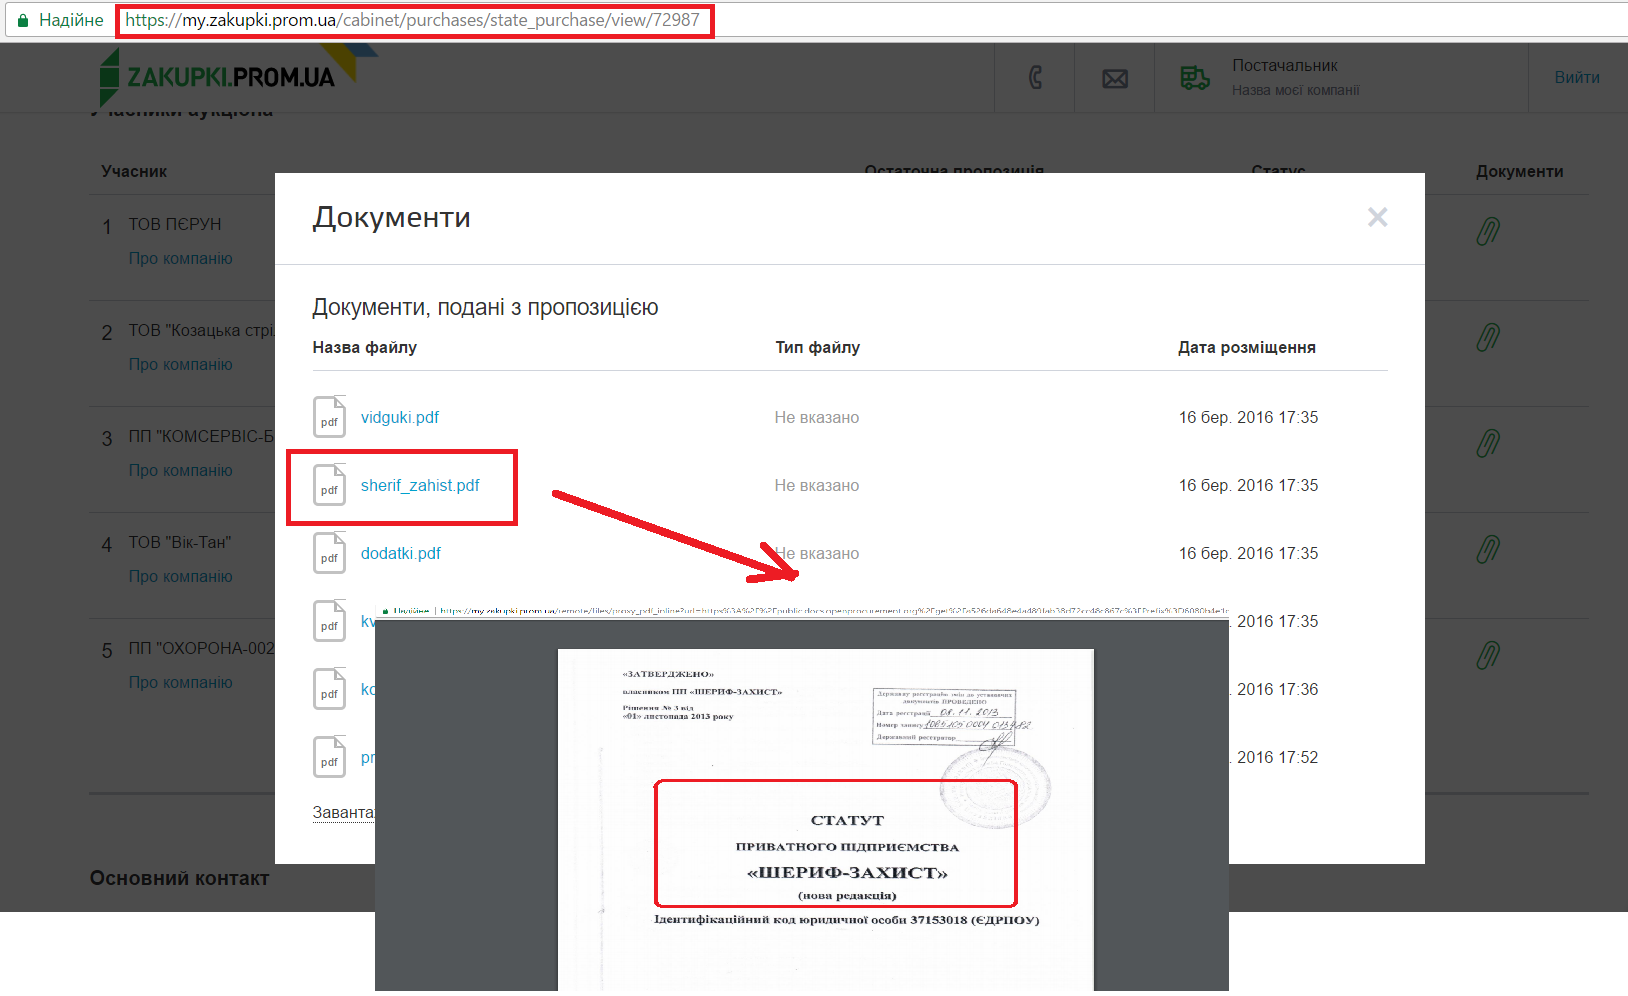Click pdf icon in row dated 2016 17:36

pos(329,689)
